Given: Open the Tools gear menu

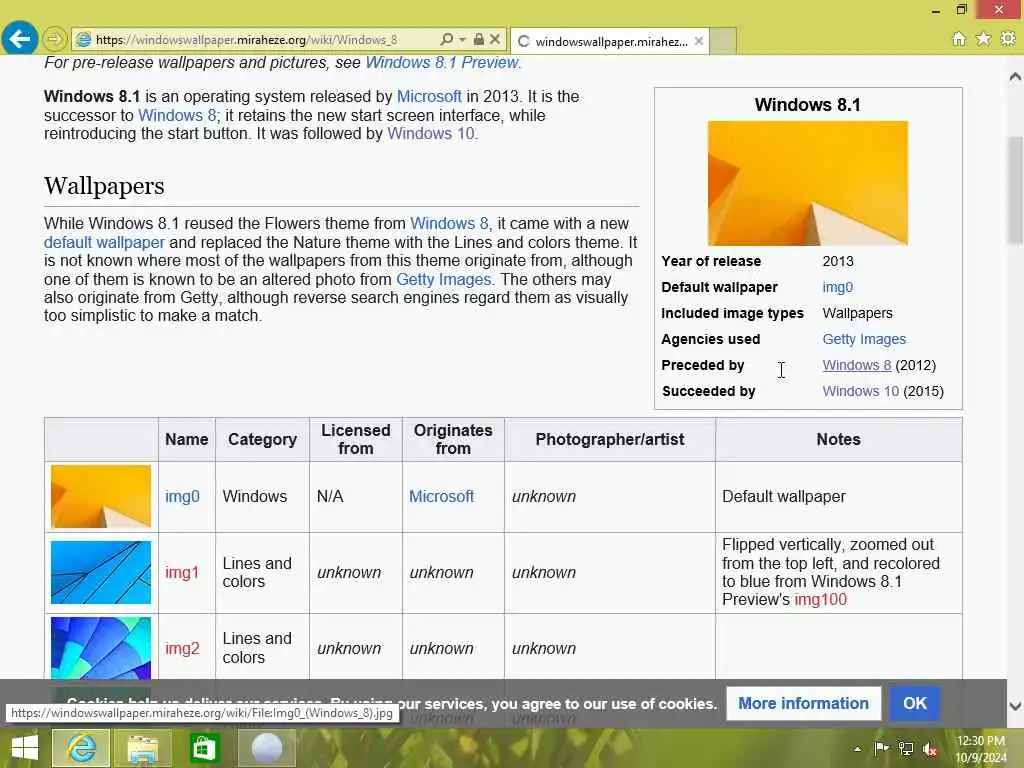Looking at the screenshot, I should (1008, 39).
